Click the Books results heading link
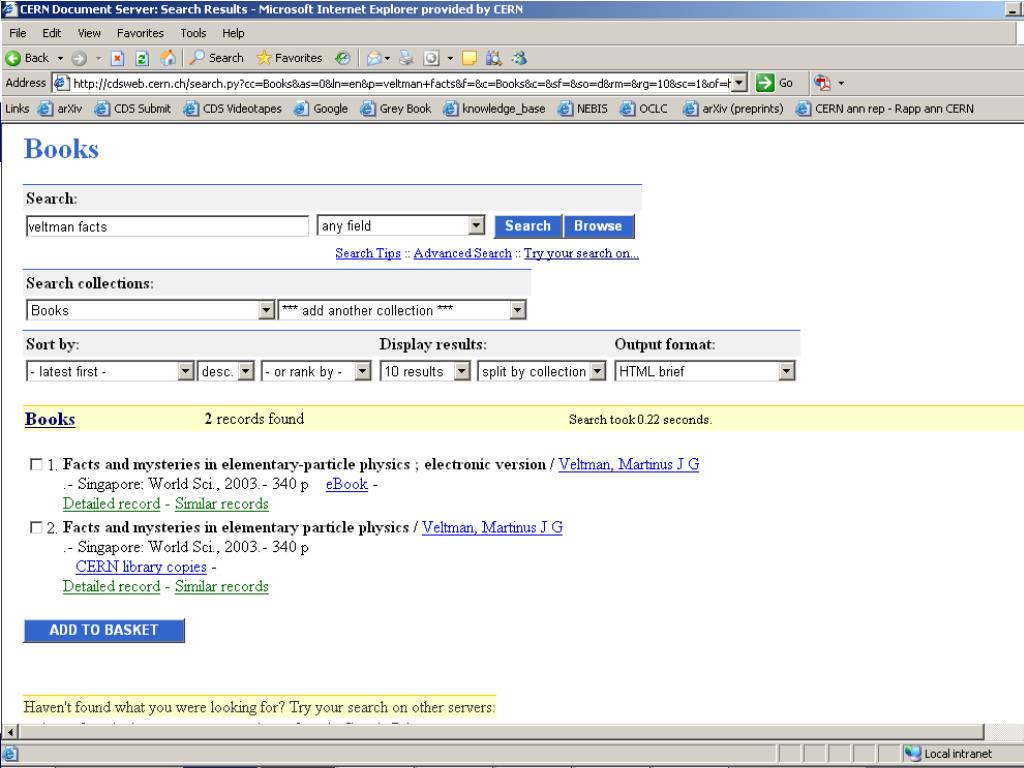The width and height of the screenshot is (1024, 768). point(50,419)
